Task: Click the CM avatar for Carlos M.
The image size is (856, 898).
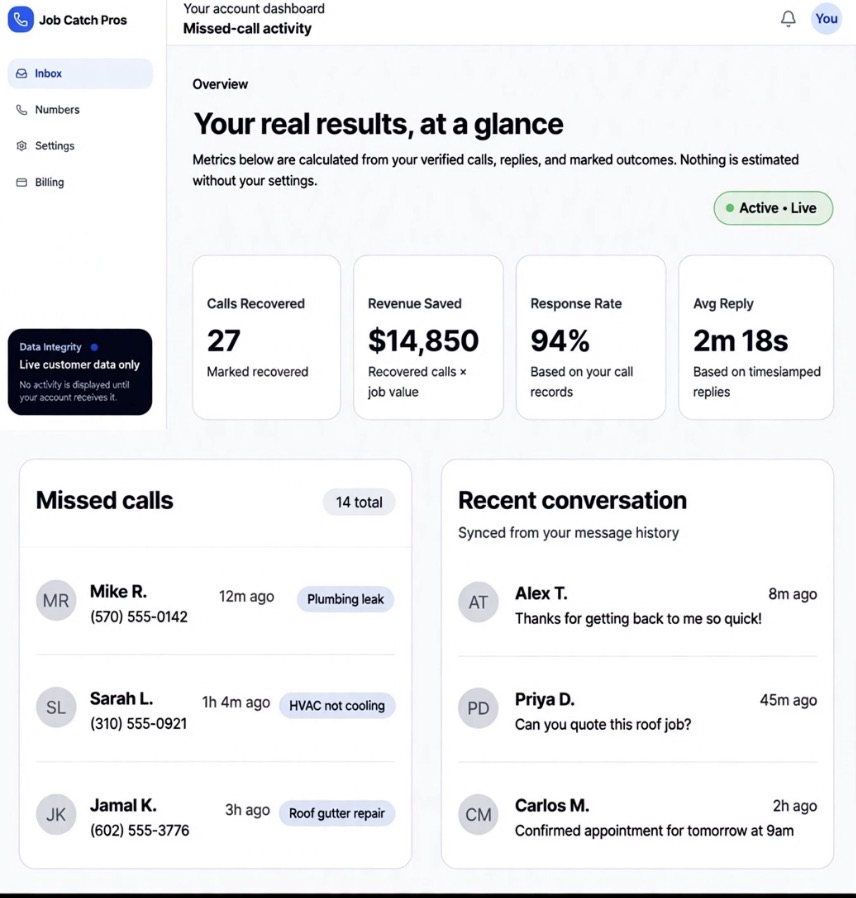Action: [478, 814]
